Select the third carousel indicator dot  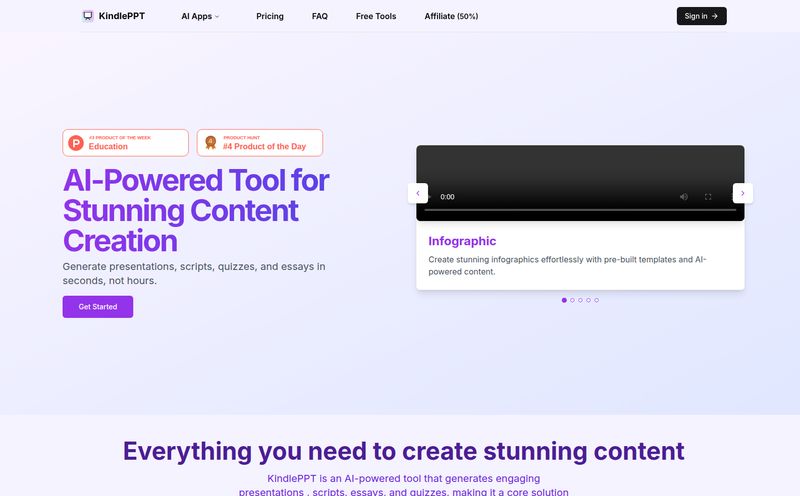(x=581, y=300)
